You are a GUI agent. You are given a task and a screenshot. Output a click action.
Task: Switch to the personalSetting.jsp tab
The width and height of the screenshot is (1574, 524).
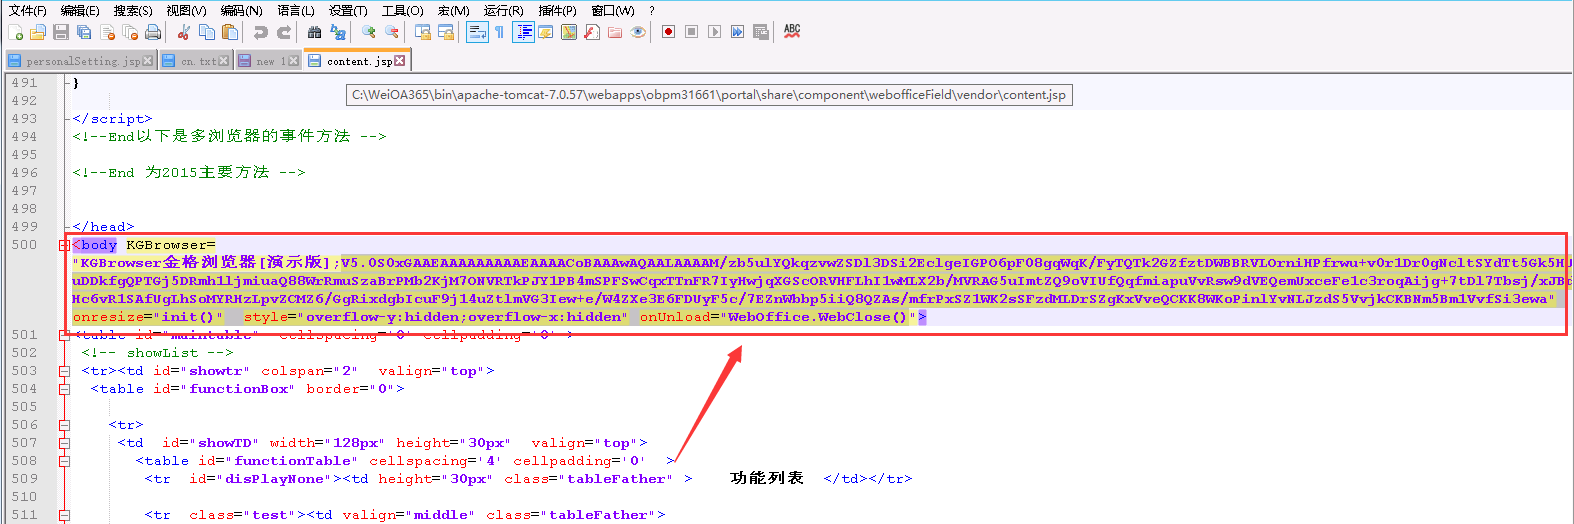(x=82, y=61)
